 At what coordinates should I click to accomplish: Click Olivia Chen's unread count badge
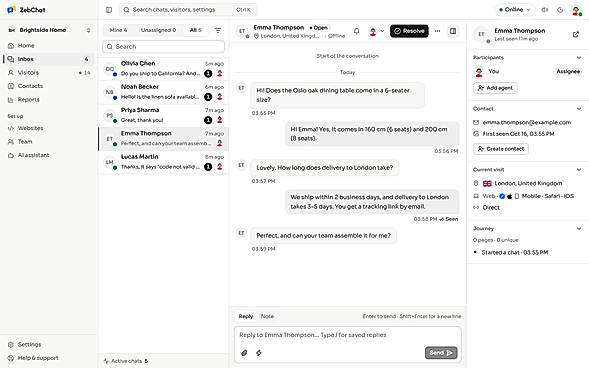[x=208, y=74]
